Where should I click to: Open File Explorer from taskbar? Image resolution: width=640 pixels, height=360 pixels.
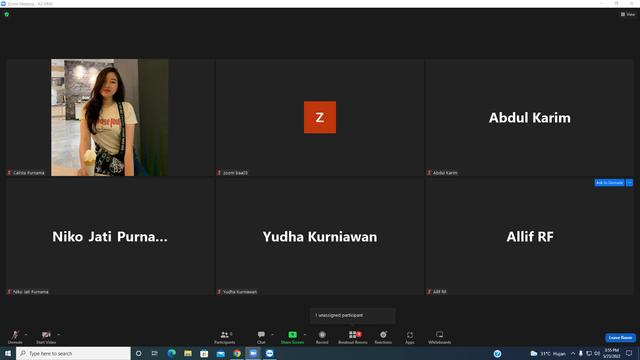click(188, 353)
